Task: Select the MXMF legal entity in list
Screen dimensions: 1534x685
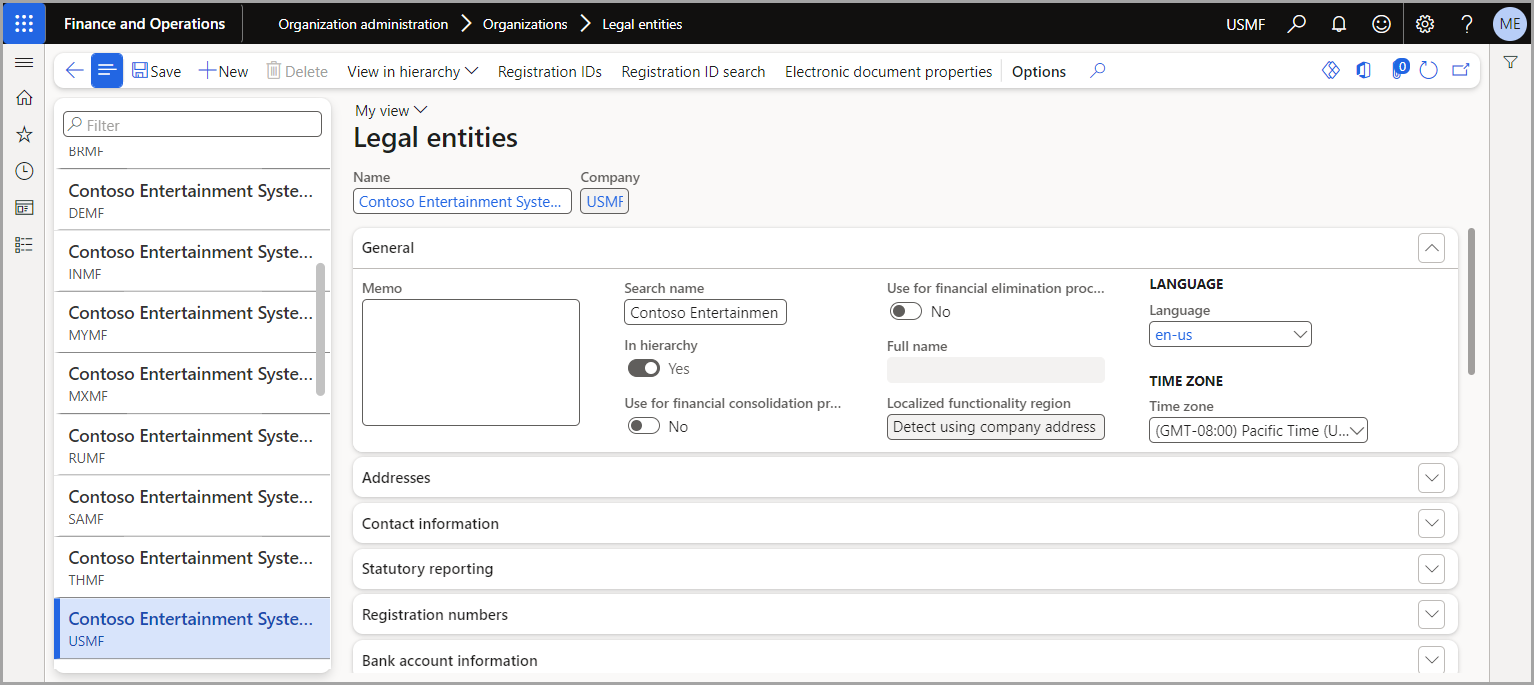Action: pyautogui.click(x=192, y=384)
